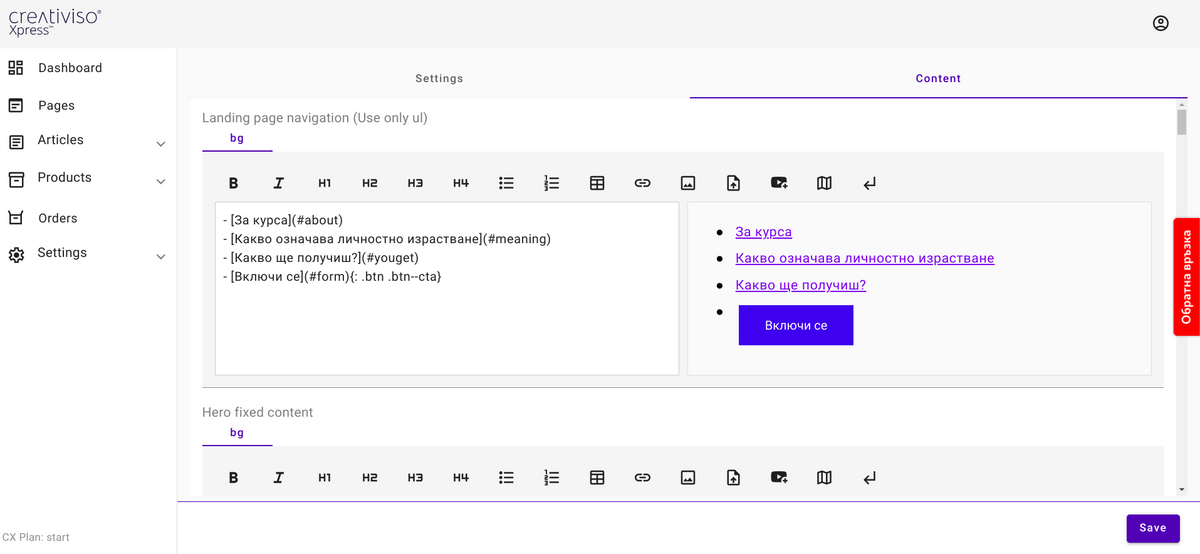Apply italic in Hero content toolbar
Screen dimensions: 1200x554
[279, 478]
